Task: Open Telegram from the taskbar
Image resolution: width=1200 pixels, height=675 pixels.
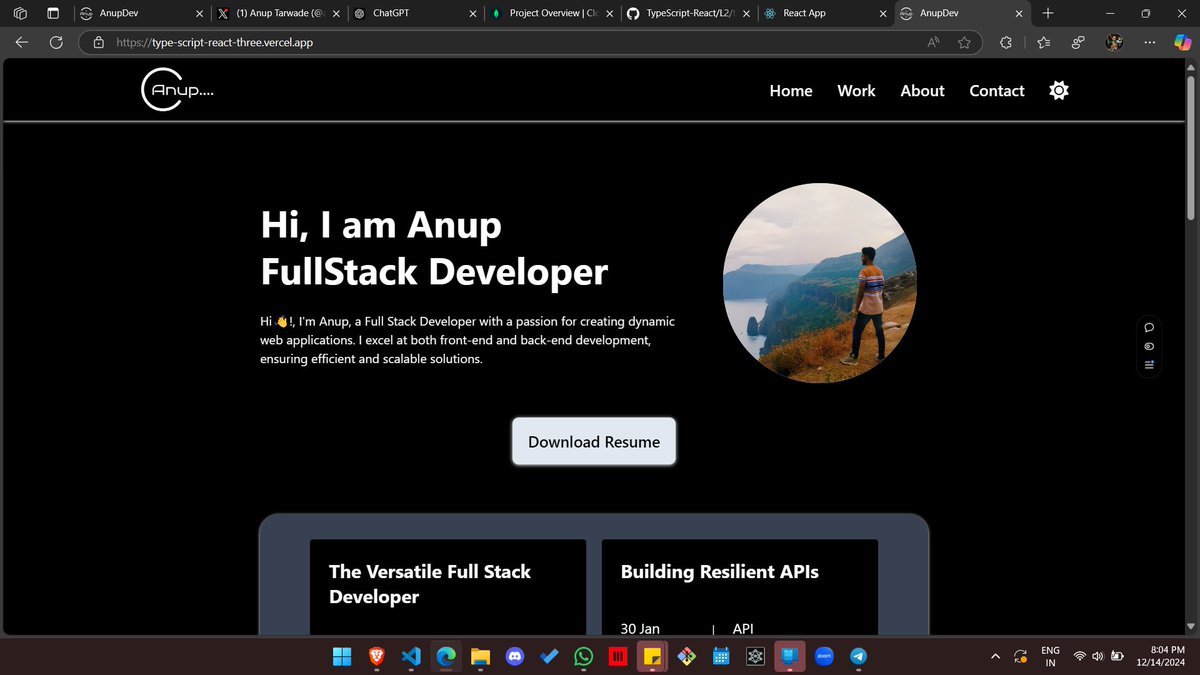Action: pos(858,656)
